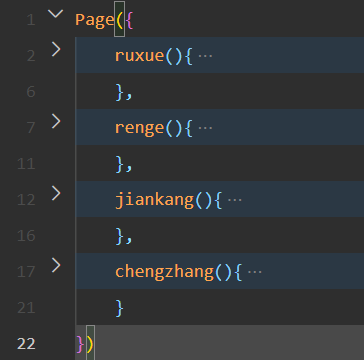This screenshot has width=364, height=360.
Task: Select line number 7 in gutter
Action: click(31, 128)
